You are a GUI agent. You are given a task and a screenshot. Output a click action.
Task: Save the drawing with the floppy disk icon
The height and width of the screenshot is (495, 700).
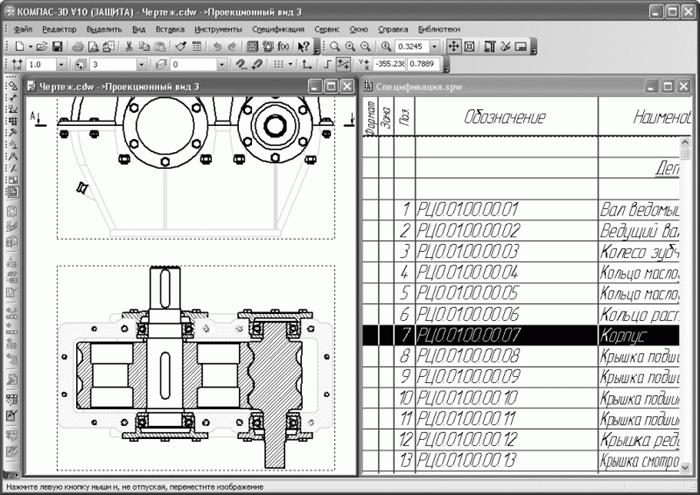[x=58, y=46]
